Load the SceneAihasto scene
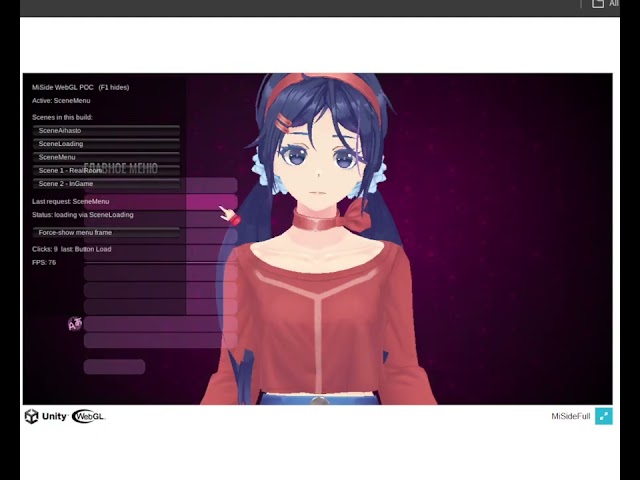The width and height of the screenshot is (640, 480). pyautogui.click(x=106, y=131)
